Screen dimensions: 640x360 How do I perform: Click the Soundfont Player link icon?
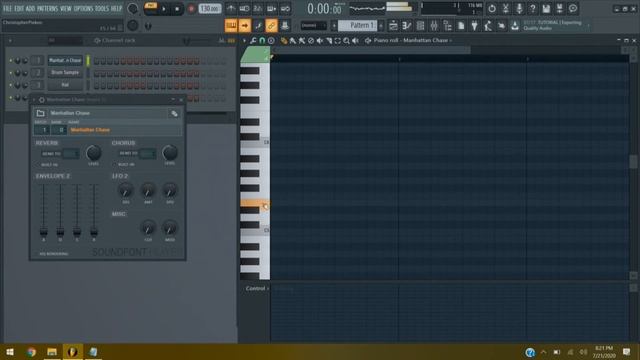pos(174,113)
